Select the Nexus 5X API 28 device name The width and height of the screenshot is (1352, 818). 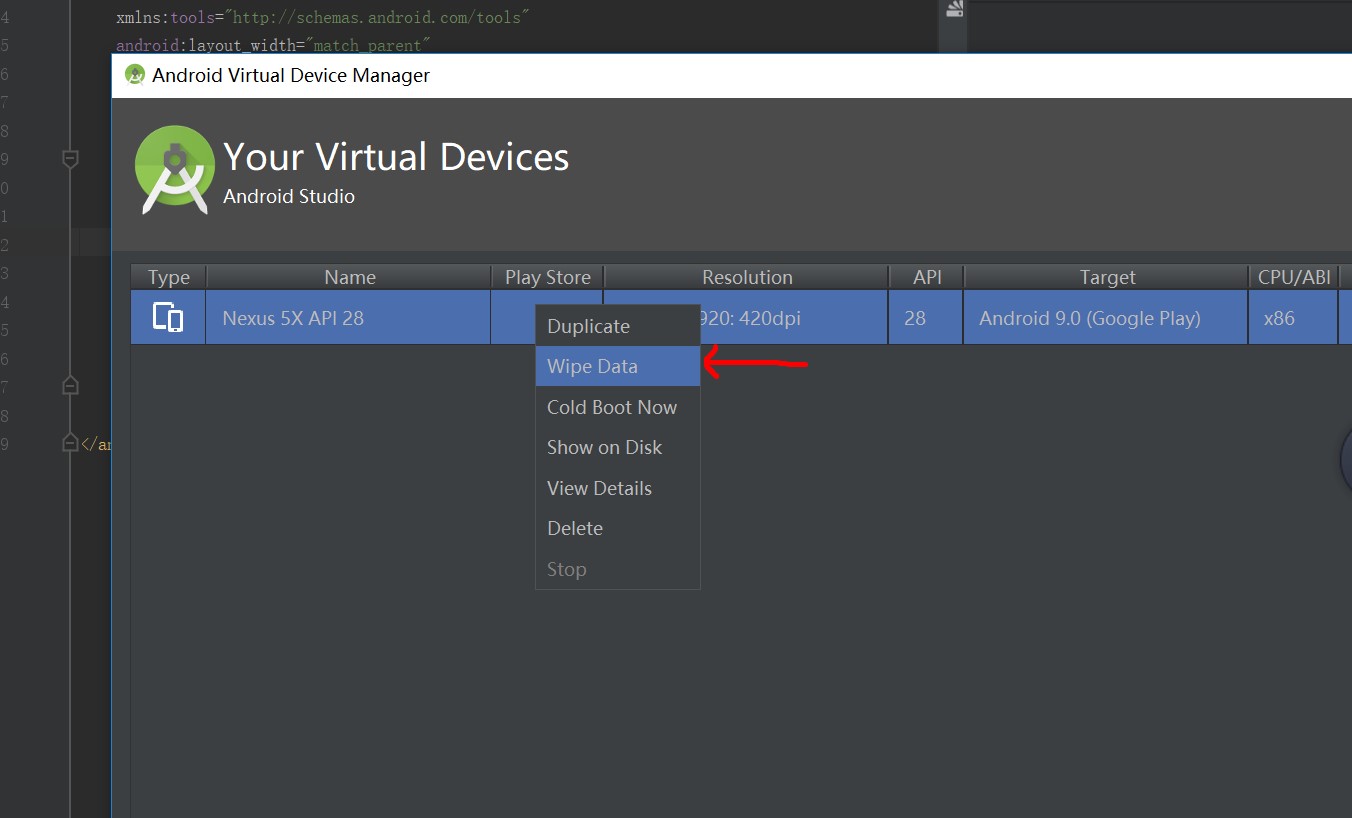coord(293,318)
